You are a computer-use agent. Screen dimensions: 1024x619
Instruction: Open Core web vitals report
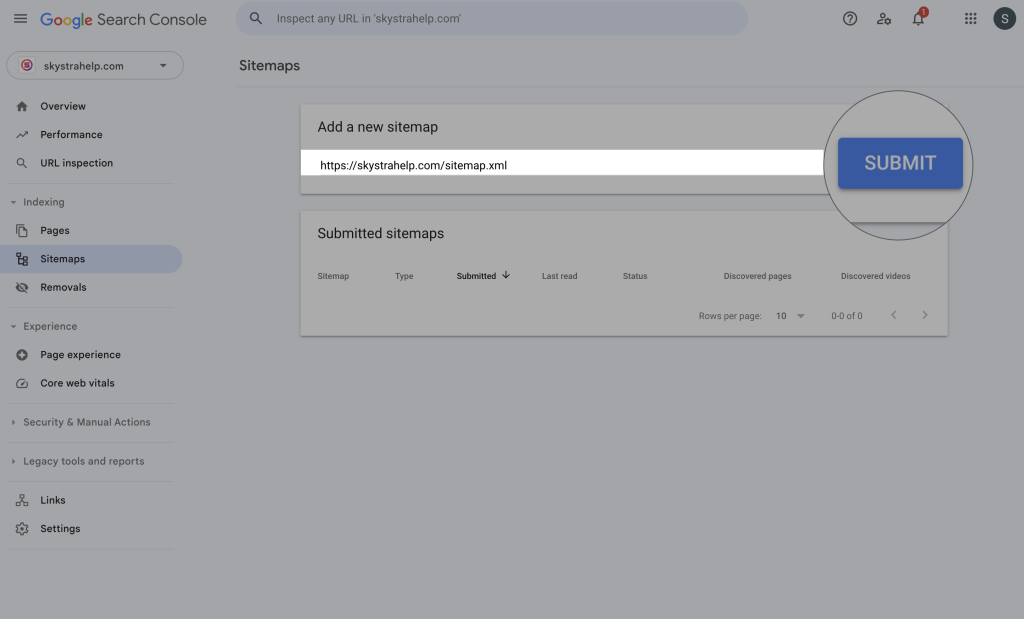click(77, 383)
